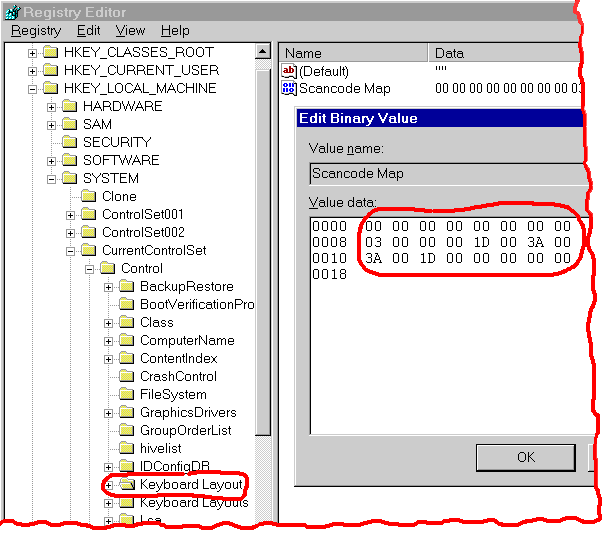Click the Data column header

(x=504, y=53)
